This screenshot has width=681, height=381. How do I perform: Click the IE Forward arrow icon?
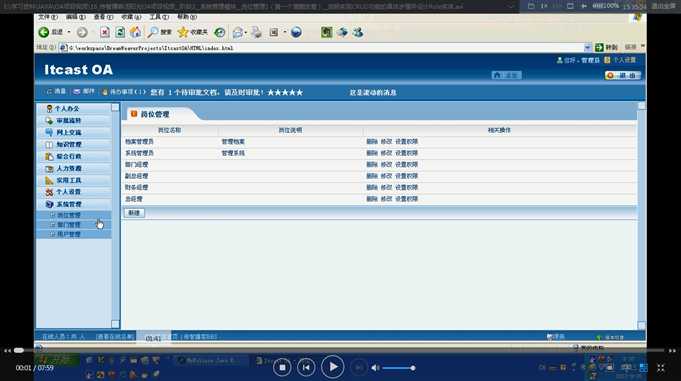(82, 32)
